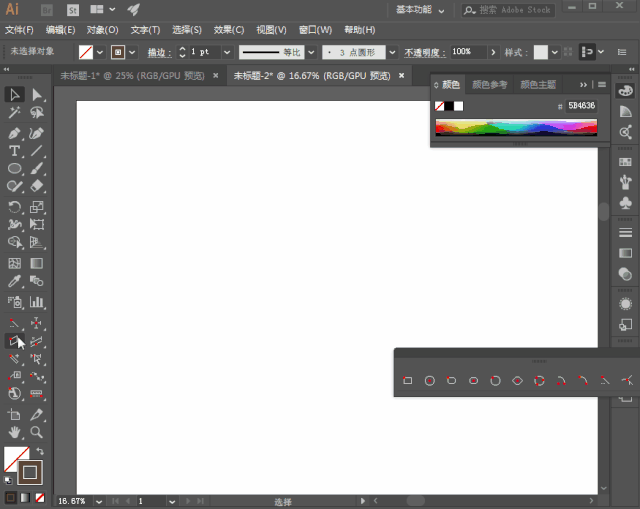Viewport: 640px width, 509px height.
Task: Swap fill and stroke colors arrow
Action: [x=40, y=451]
